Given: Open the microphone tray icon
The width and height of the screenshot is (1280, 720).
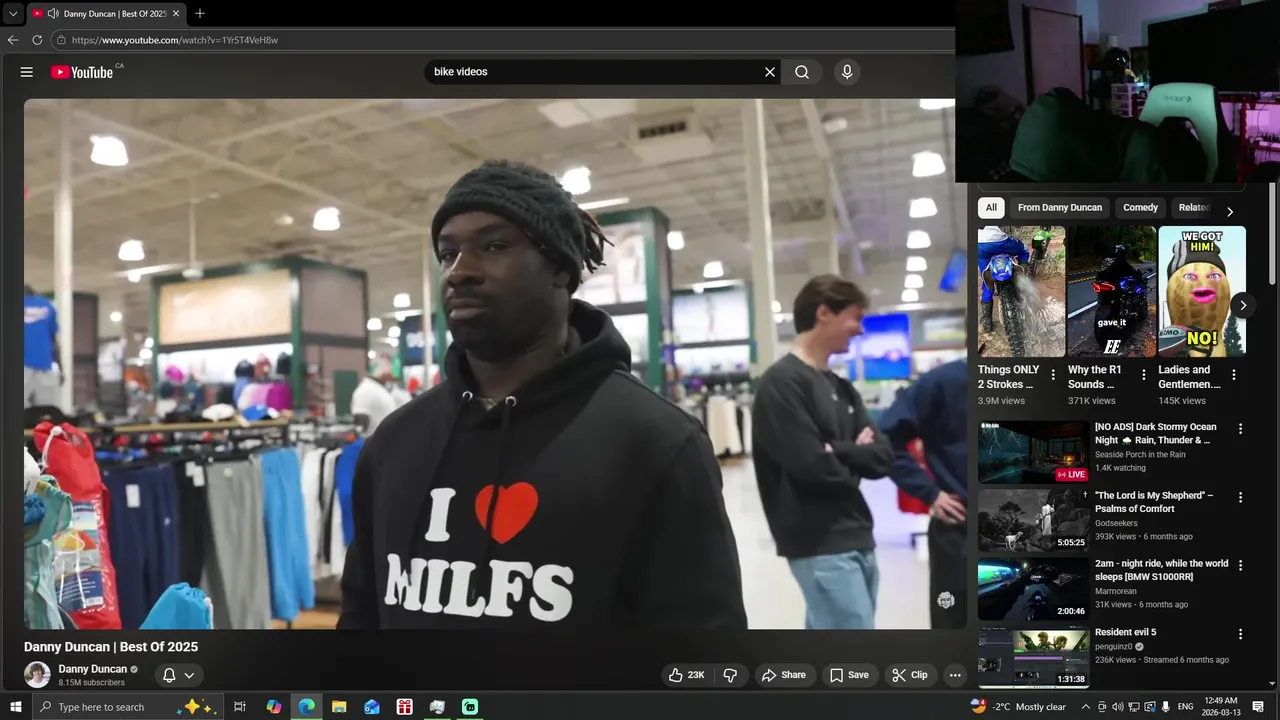Looking at the screenshot, I should coord(1165,707).
